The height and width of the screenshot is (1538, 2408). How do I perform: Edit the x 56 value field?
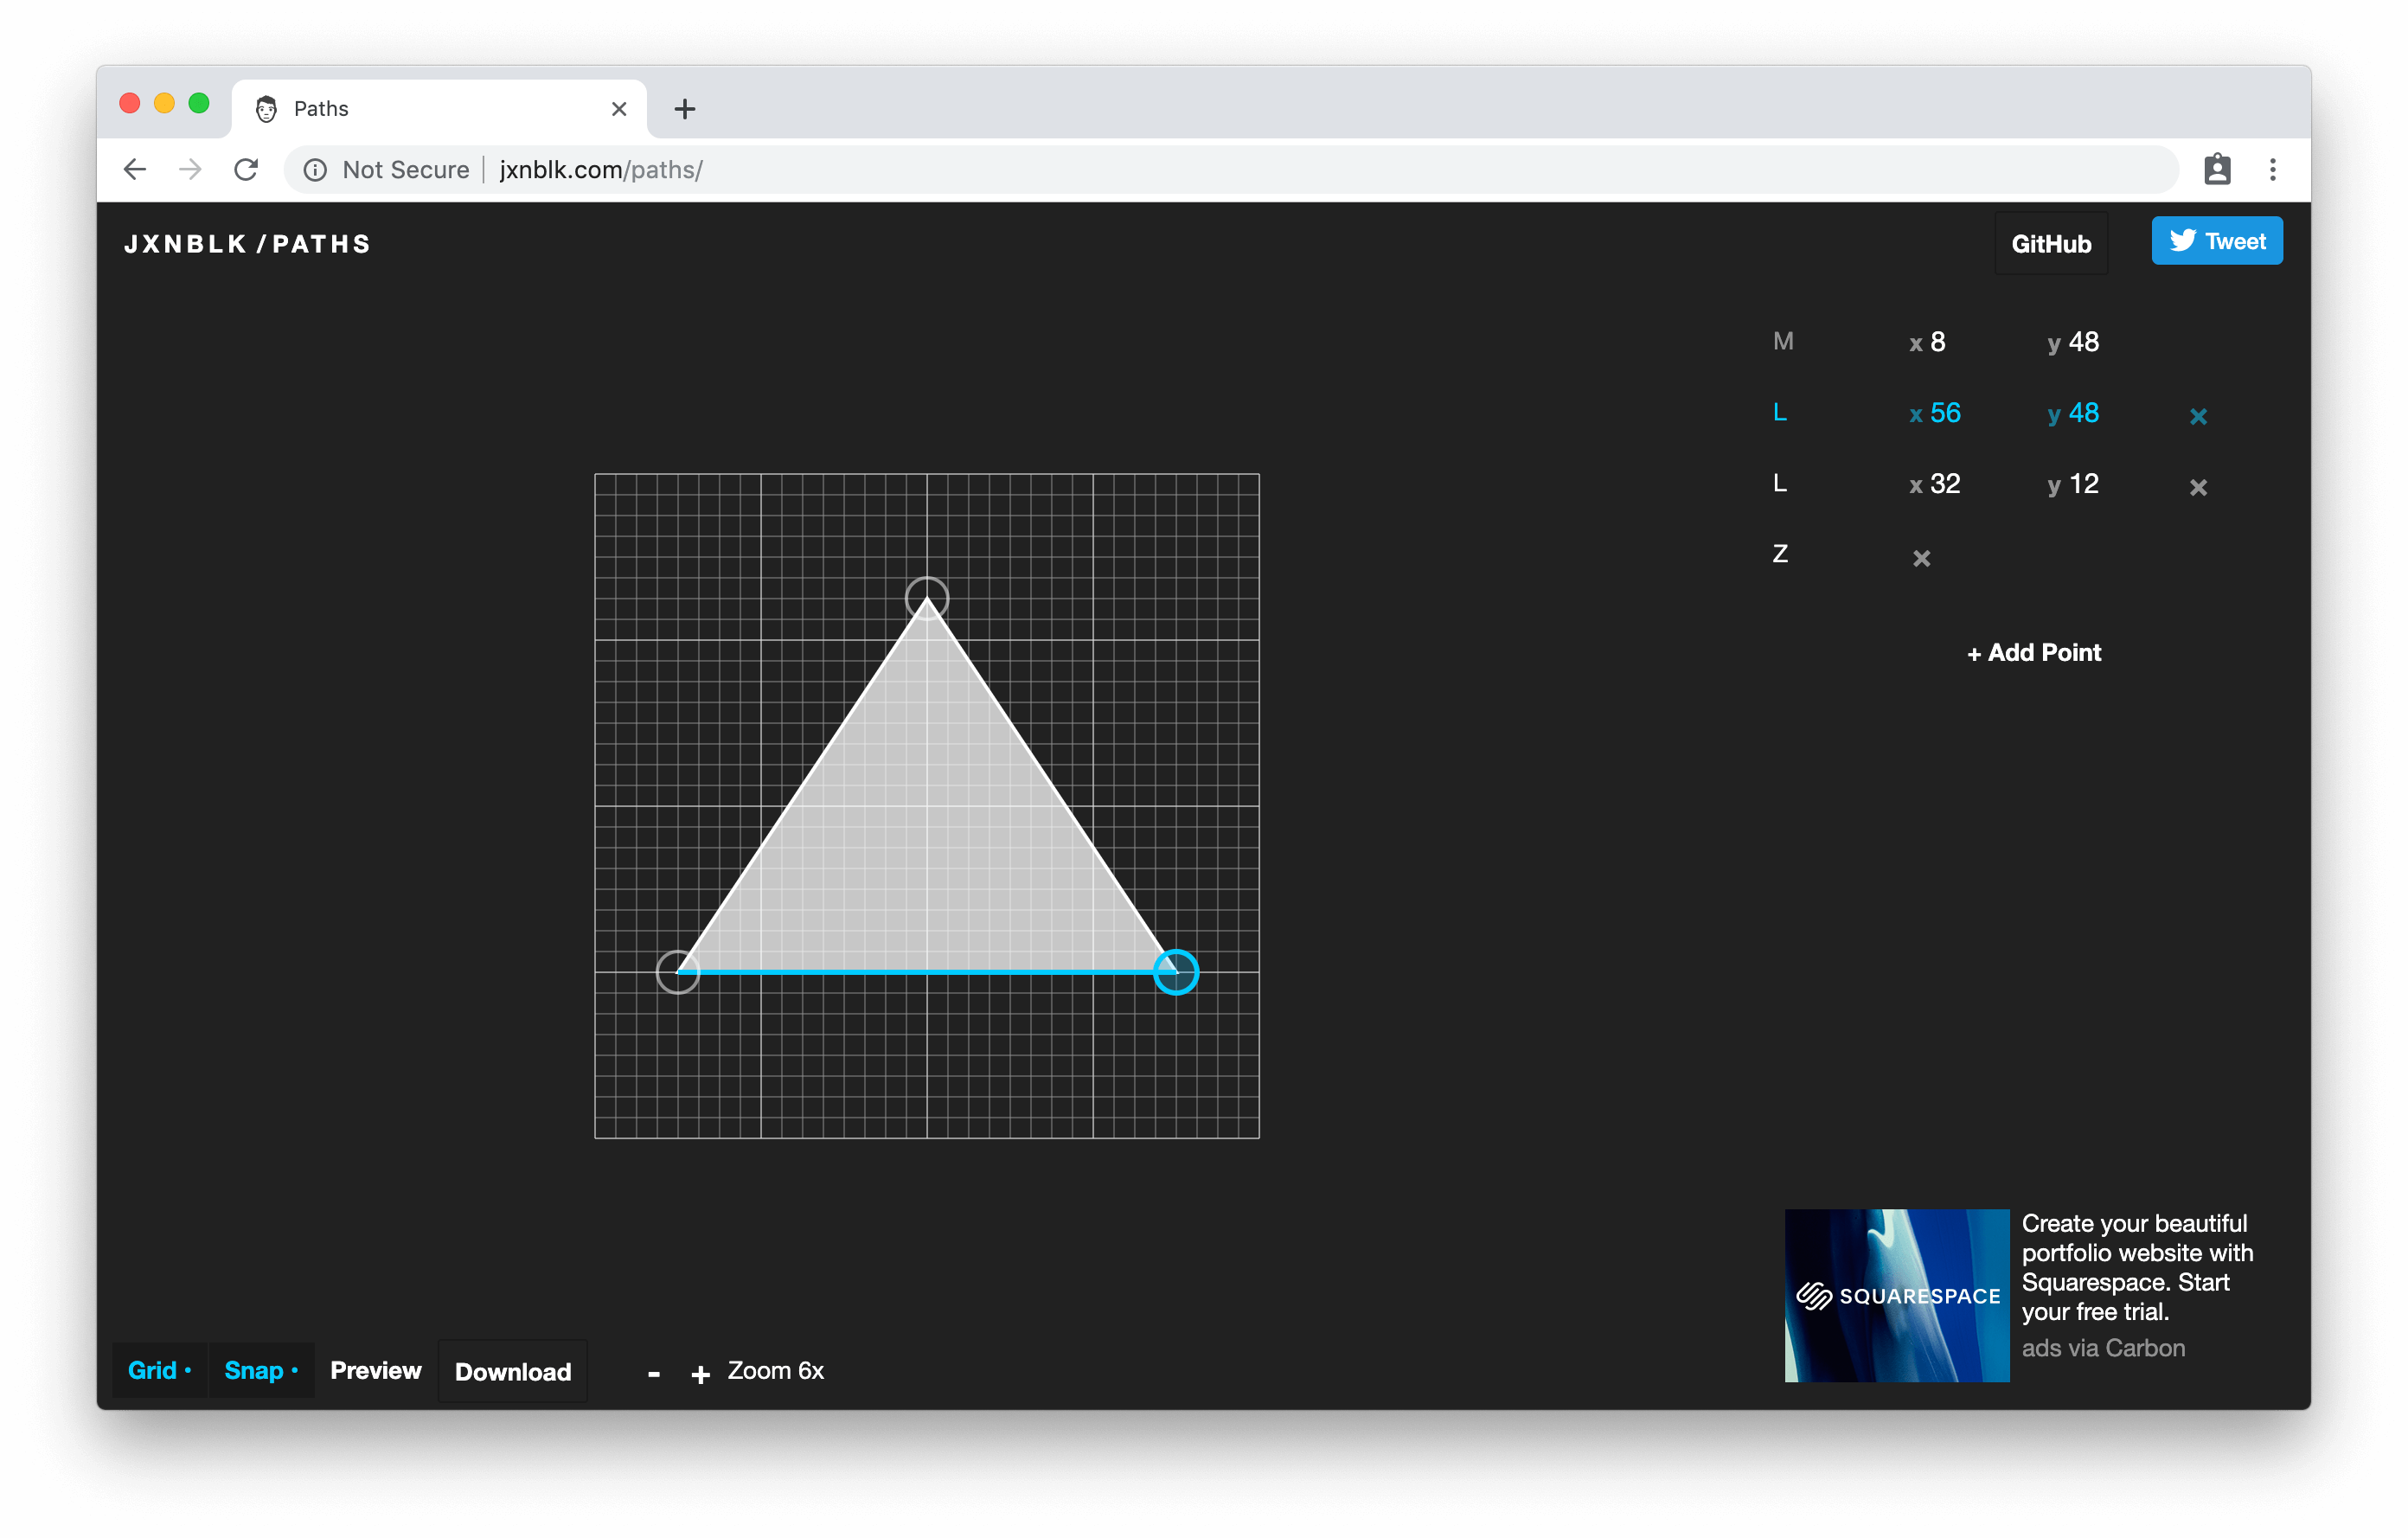(1944, 413)
